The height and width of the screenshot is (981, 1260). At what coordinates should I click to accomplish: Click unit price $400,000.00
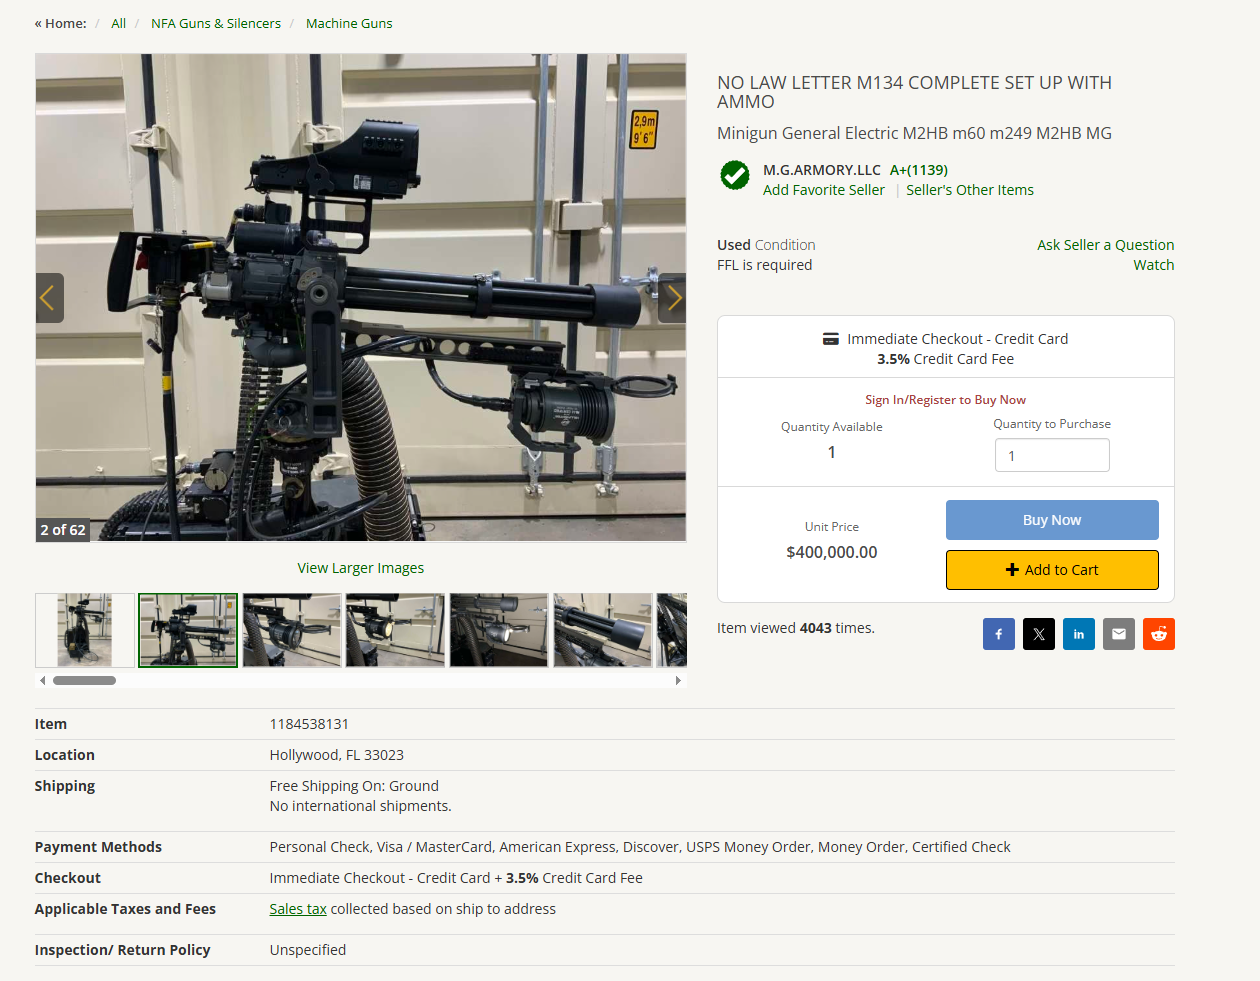tap(832, 552)
